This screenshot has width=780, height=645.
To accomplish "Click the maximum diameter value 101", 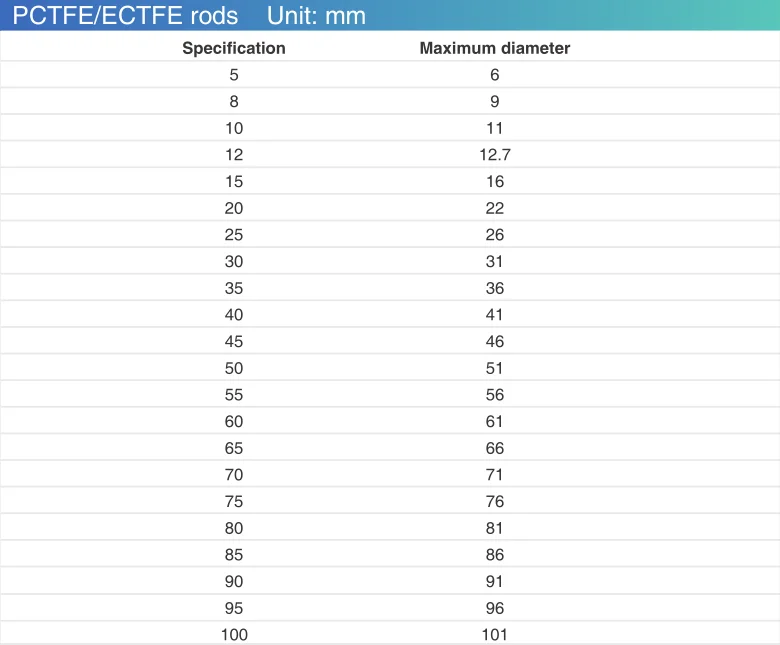I will click(x=494, y=634).
